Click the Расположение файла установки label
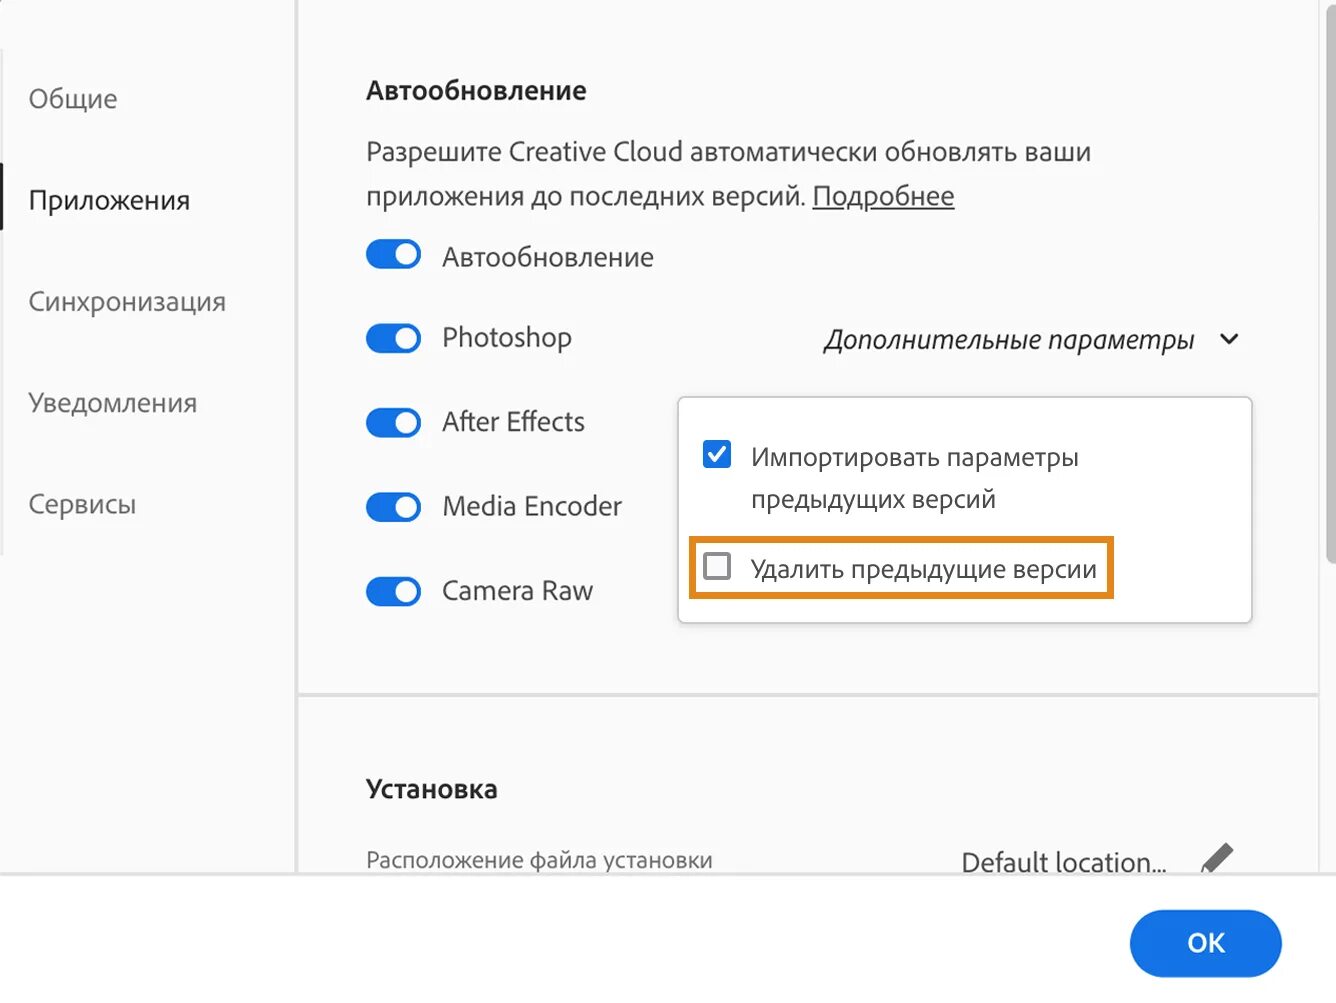The height and width of the screenshot is (1003, 1336). point(539,860)
